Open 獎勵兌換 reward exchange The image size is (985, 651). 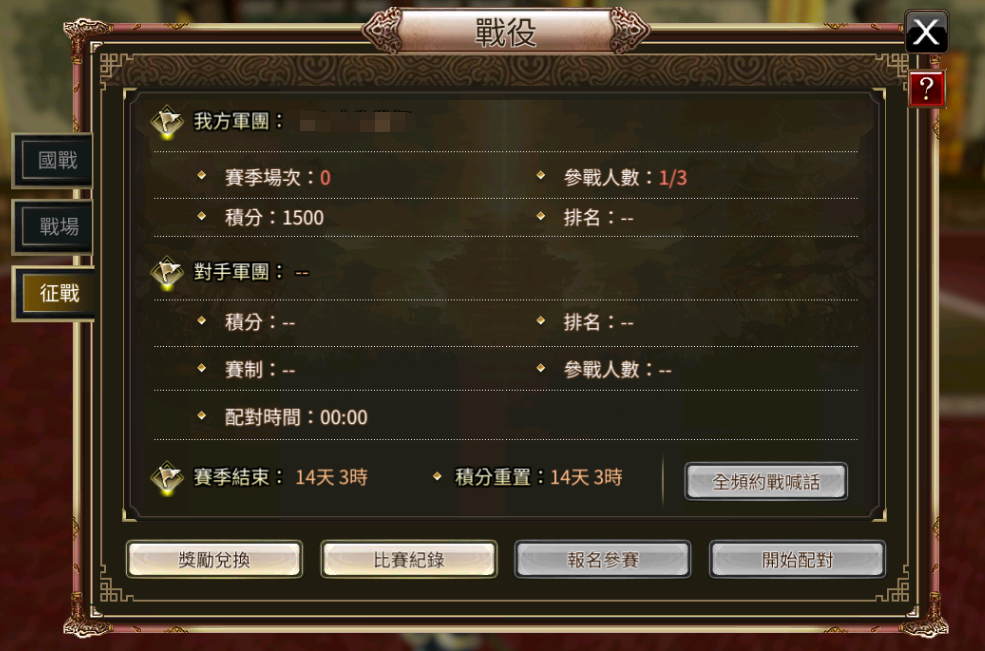point(214,559)
